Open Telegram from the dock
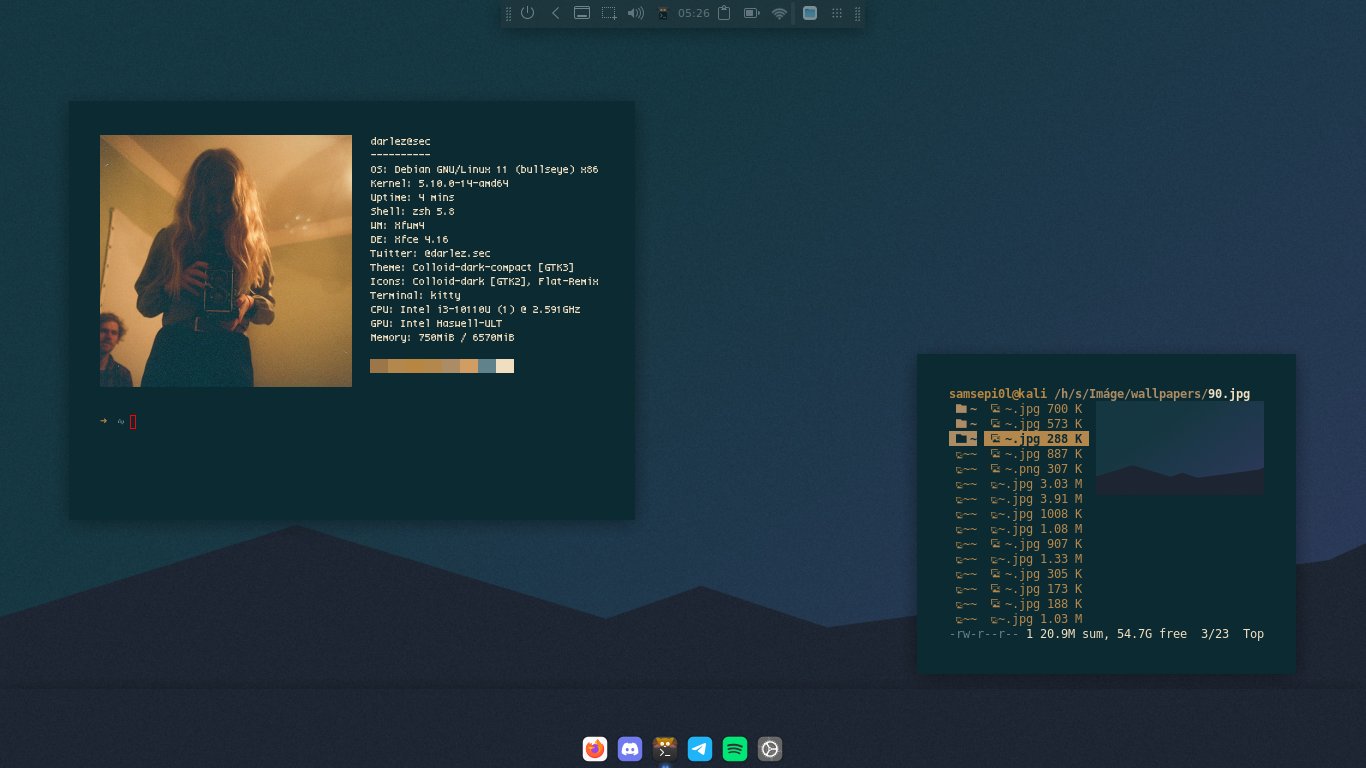Viewport: 1366px width, 768px height. tap(700, 748)
